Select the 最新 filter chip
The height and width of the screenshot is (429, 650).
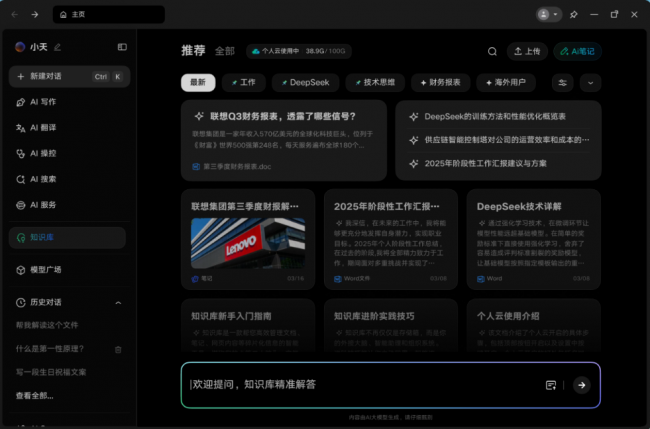(x=198, y=82)
